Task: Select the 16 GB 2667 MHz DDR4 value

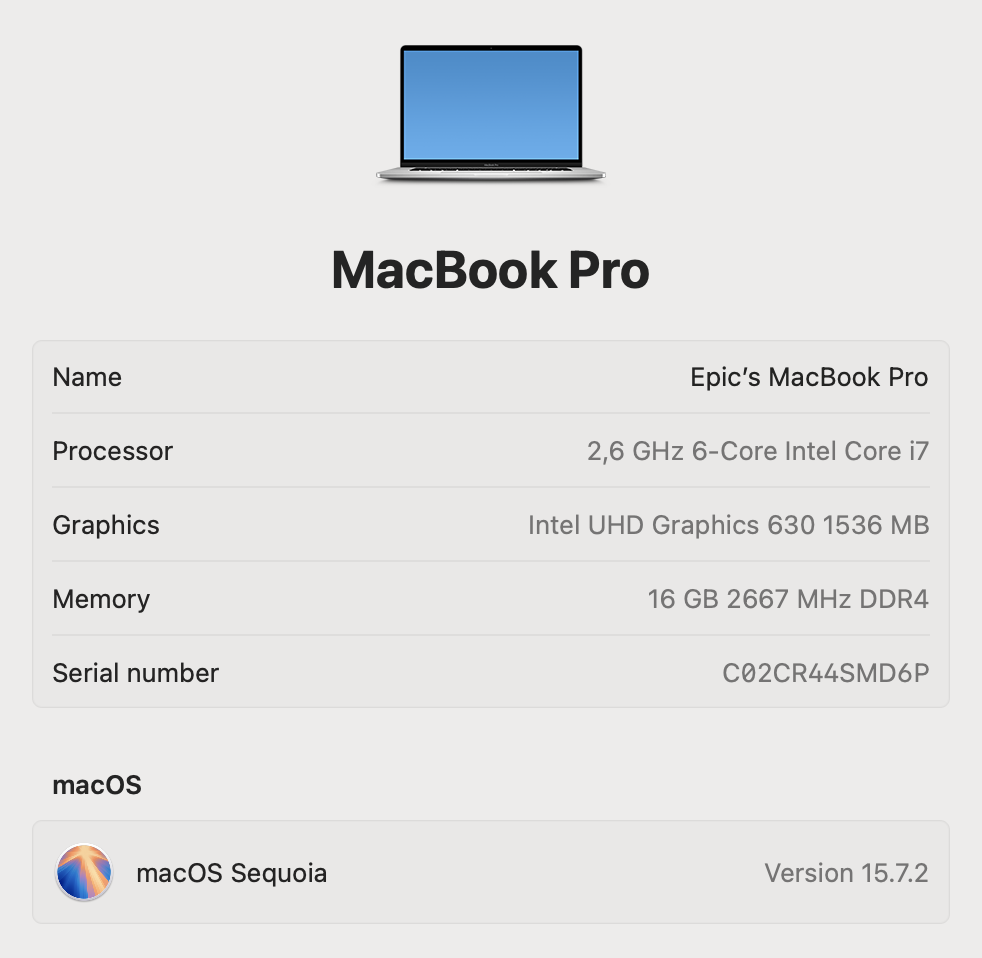Action: click(x=788, y=599)
